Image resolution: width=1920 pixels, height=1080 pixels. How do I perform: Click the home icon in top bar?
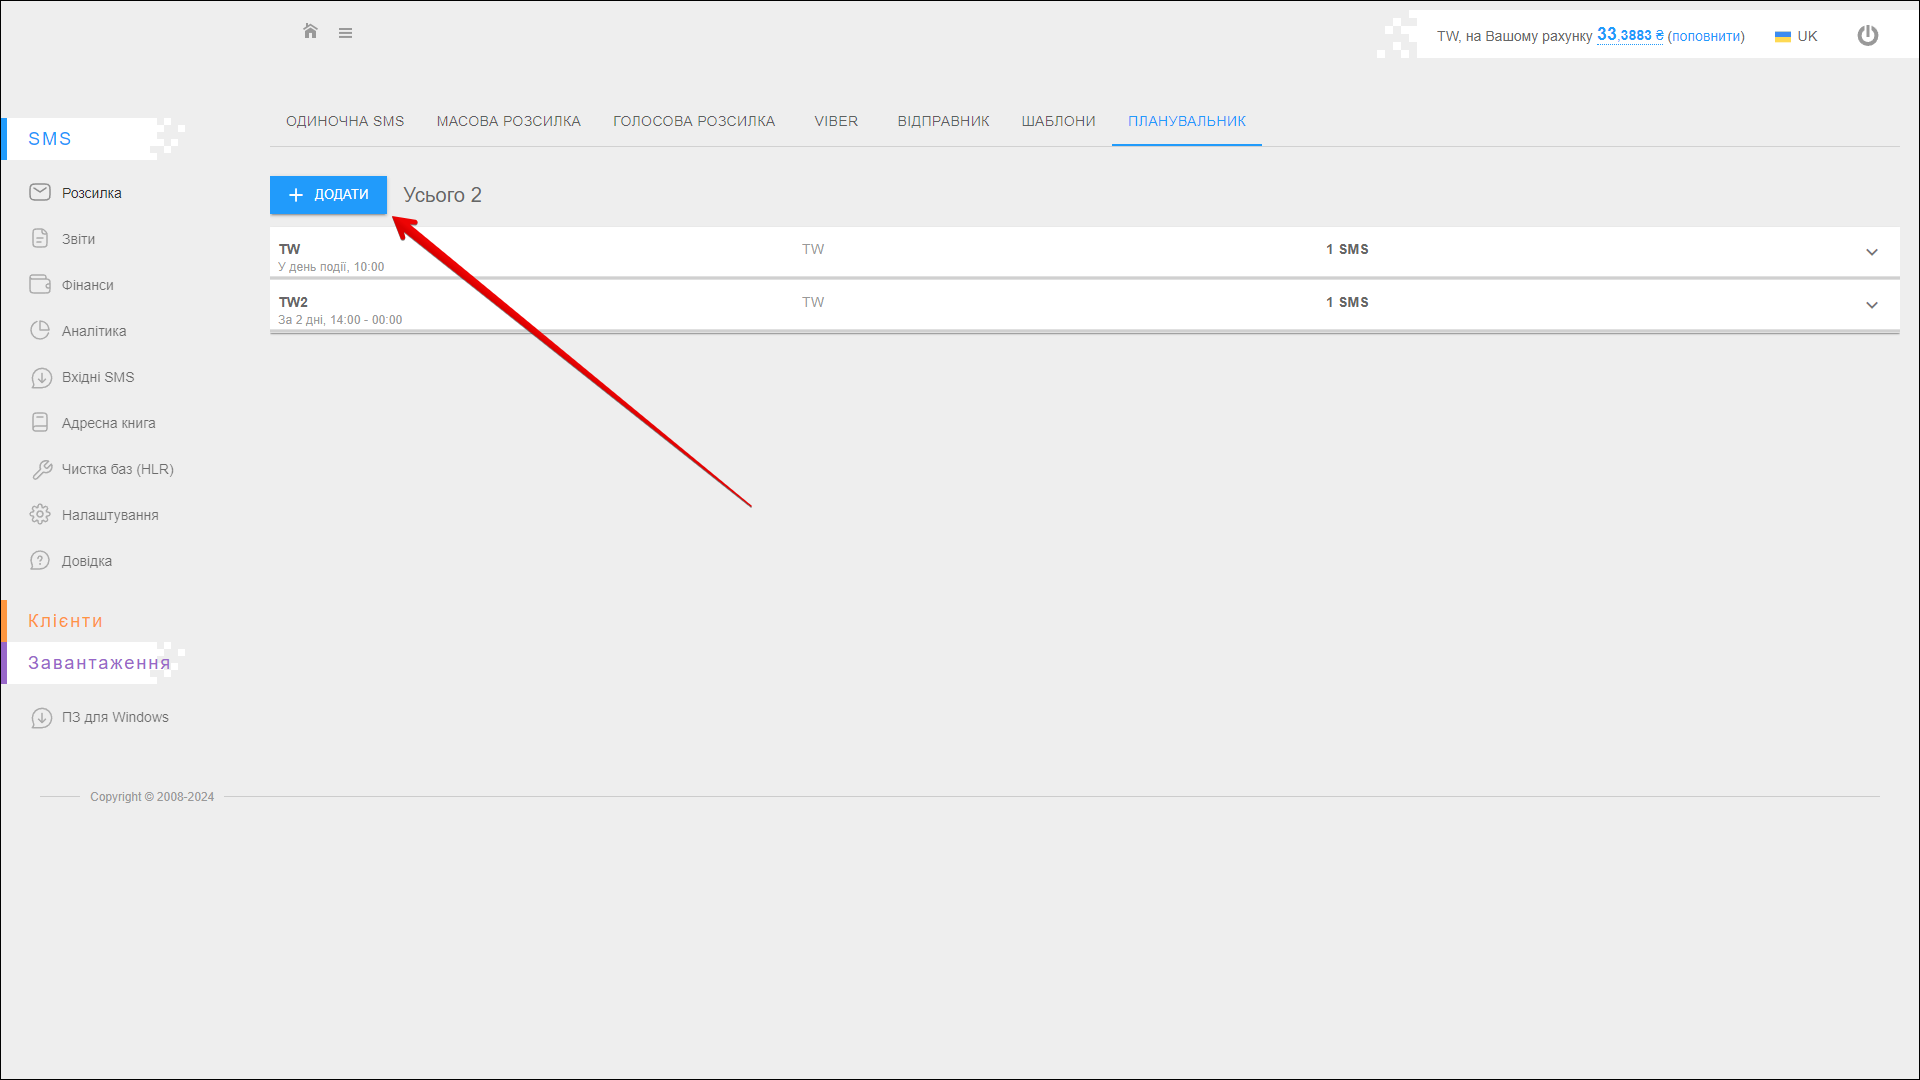coord(310,32)
